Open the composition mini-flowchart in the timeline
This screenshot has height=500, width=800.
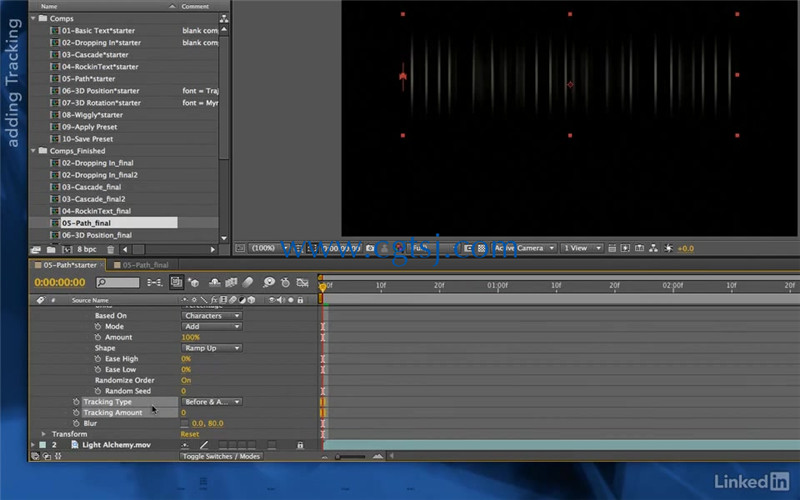coord(155,282)
